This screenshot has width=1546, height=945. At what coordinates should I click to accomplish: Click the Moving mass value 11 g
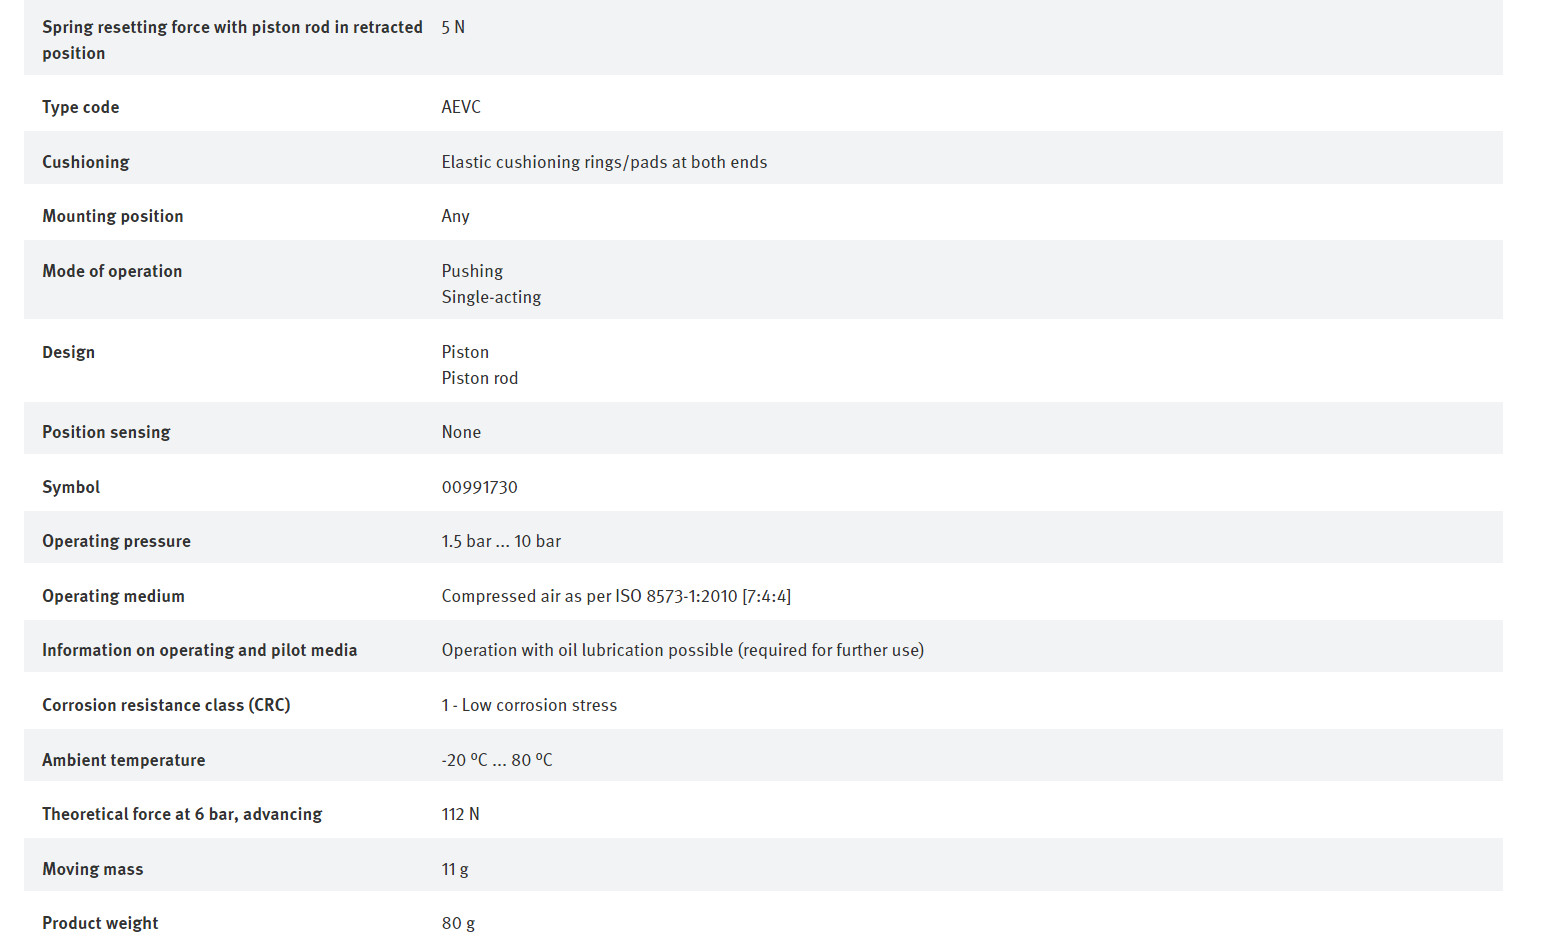coord(455,869)
